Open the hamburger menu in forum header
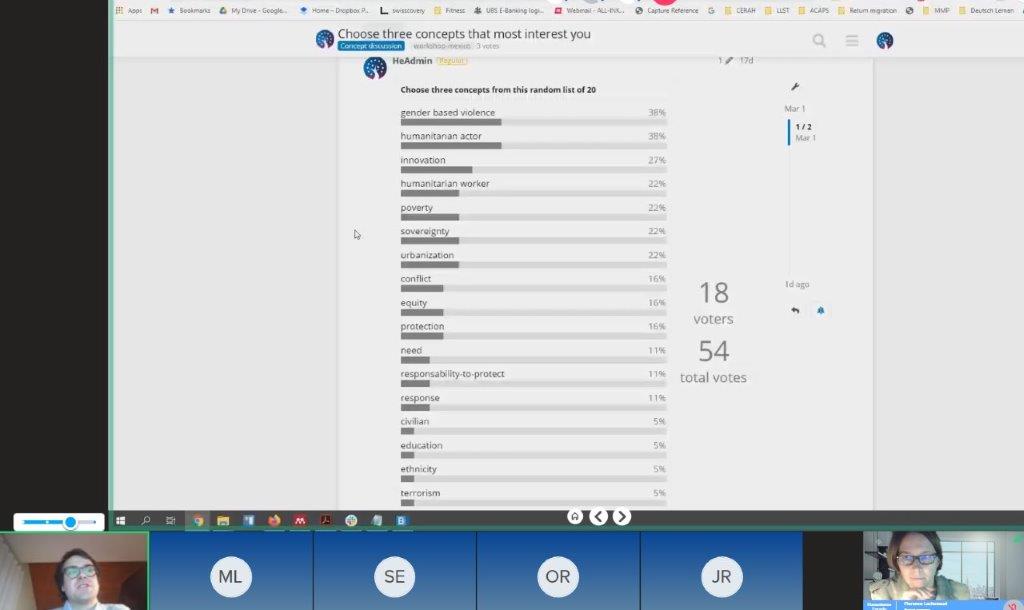The height and width of the screenshot is (610, 1024). point(852,41)
